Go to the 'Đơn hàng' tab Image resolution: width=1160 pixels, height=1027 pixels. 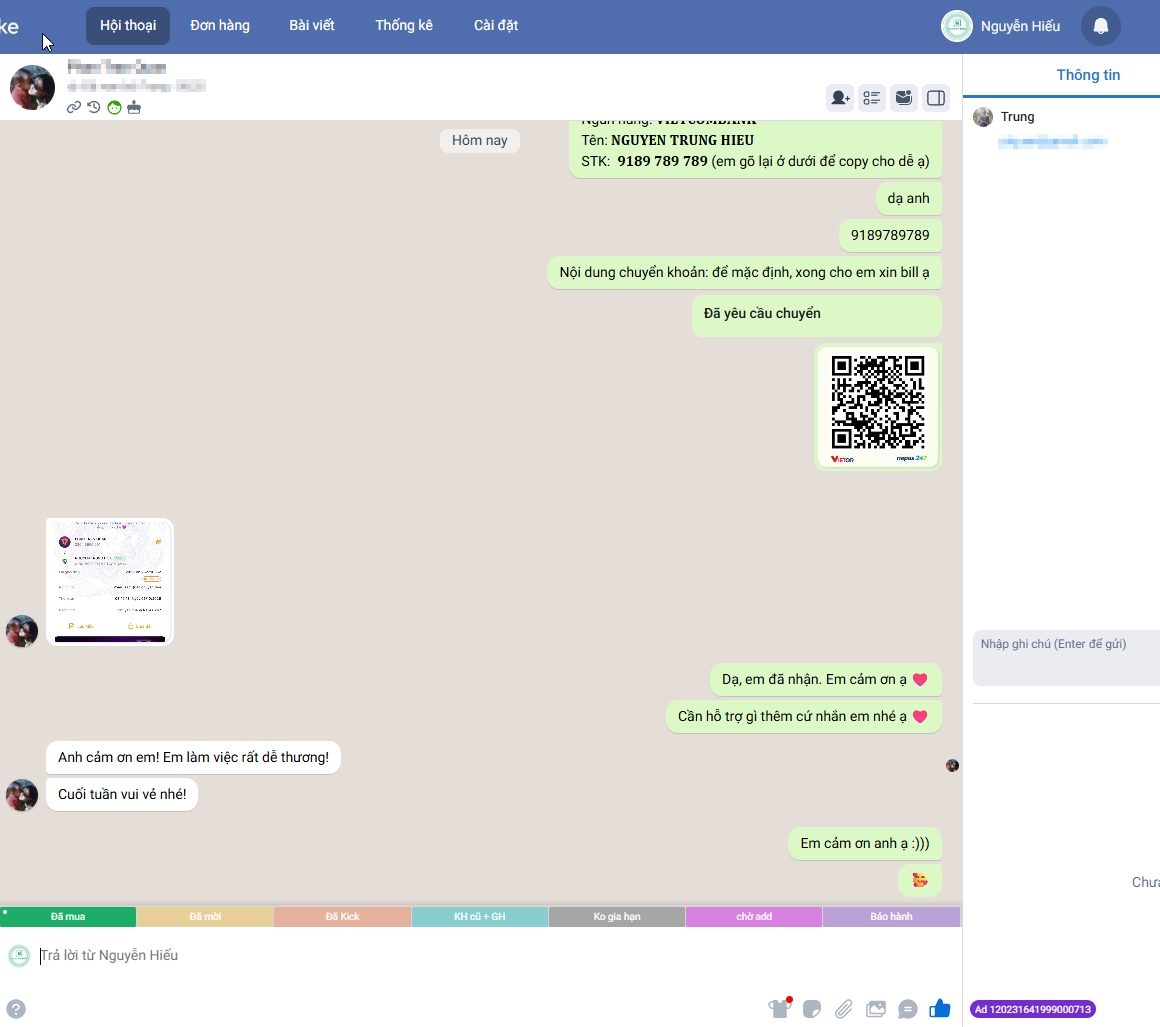[x=220, y=26]
